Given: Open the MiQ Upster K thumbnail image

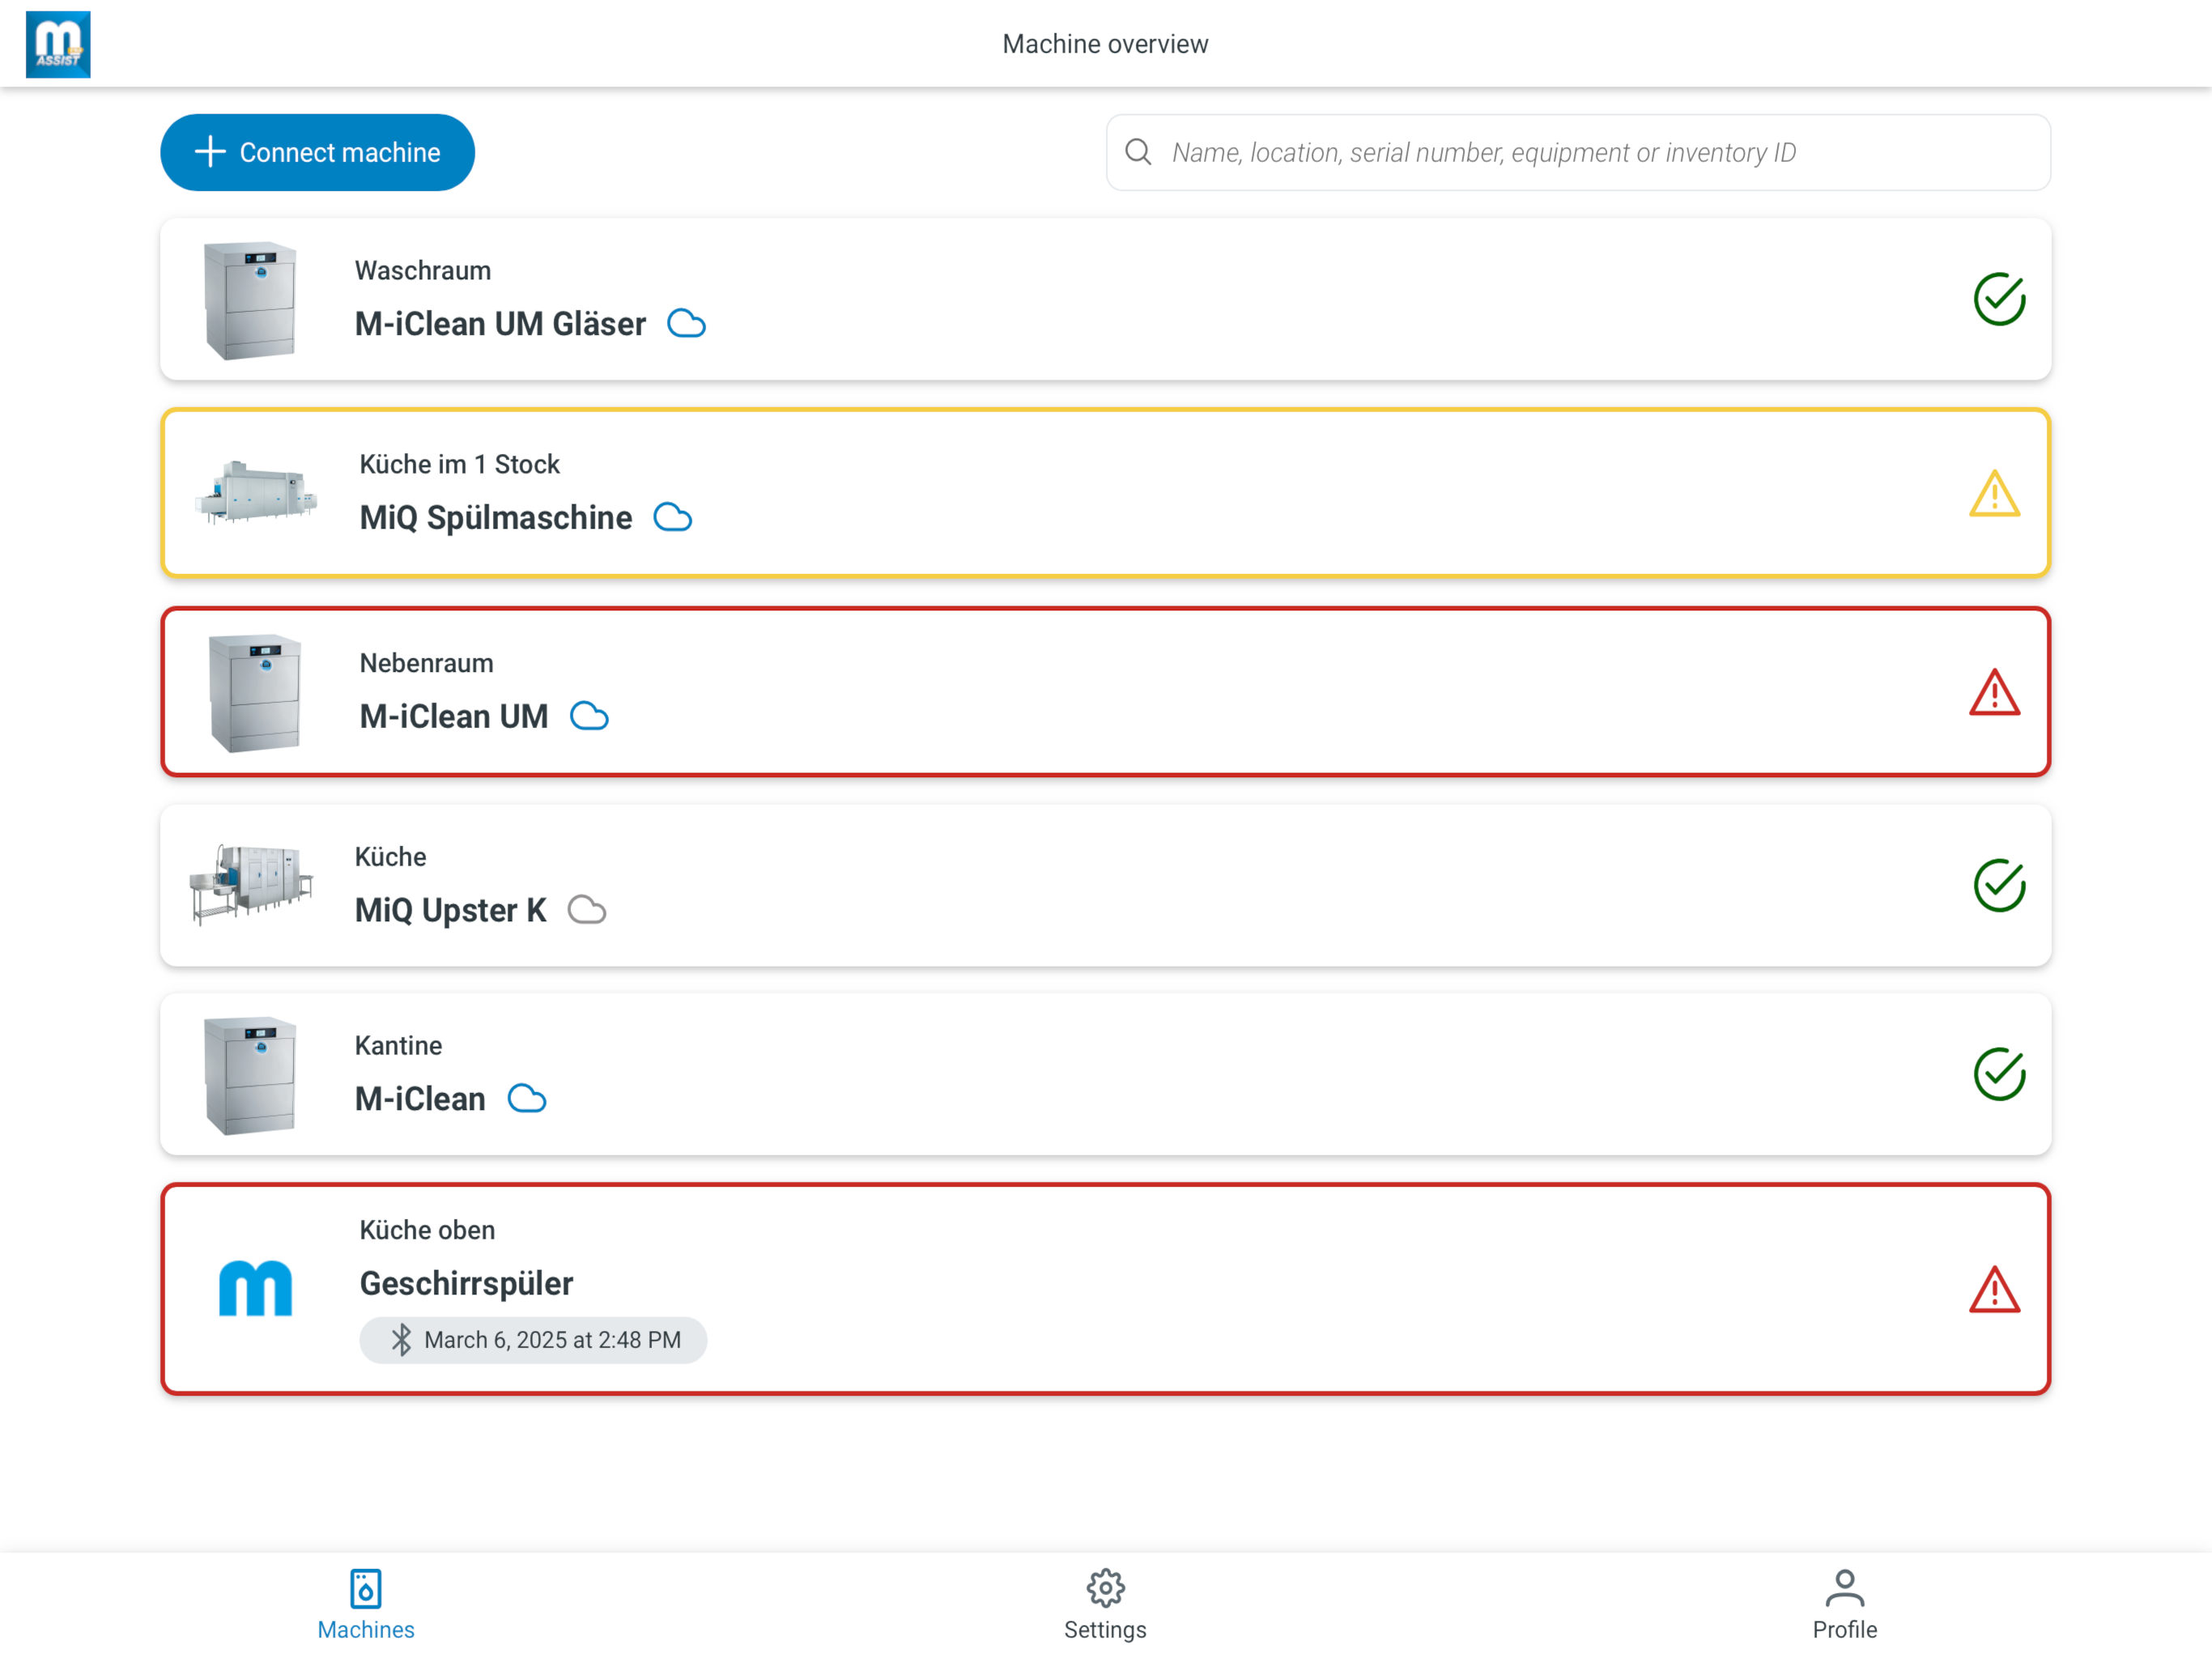Looking at the screenshot, I should pyautogui.click(x=250, y=884).
